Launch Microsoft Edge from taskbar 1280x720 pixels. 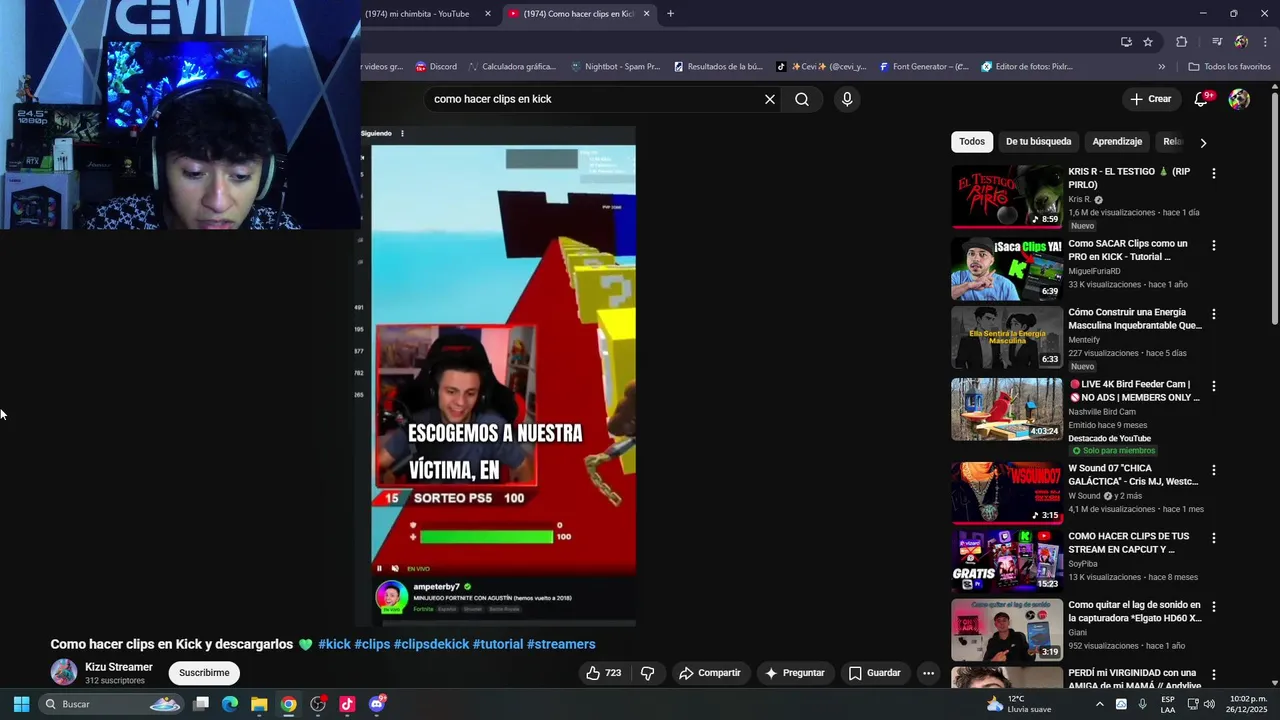230,704
